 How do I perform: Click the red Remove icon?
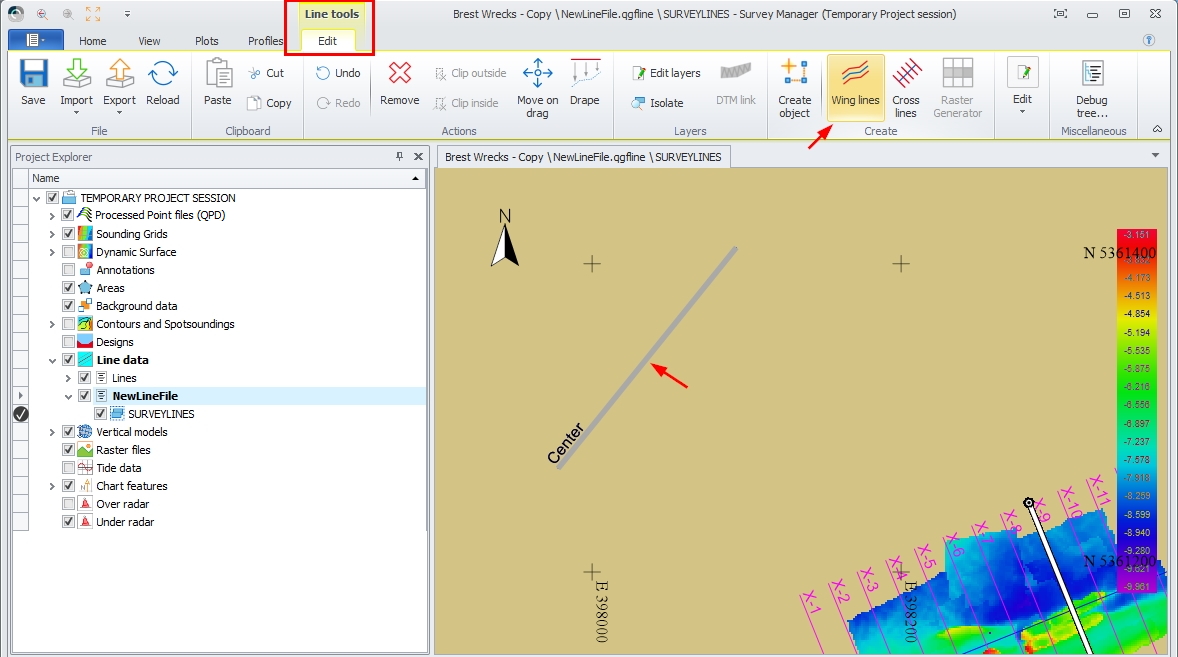(399, 76)
